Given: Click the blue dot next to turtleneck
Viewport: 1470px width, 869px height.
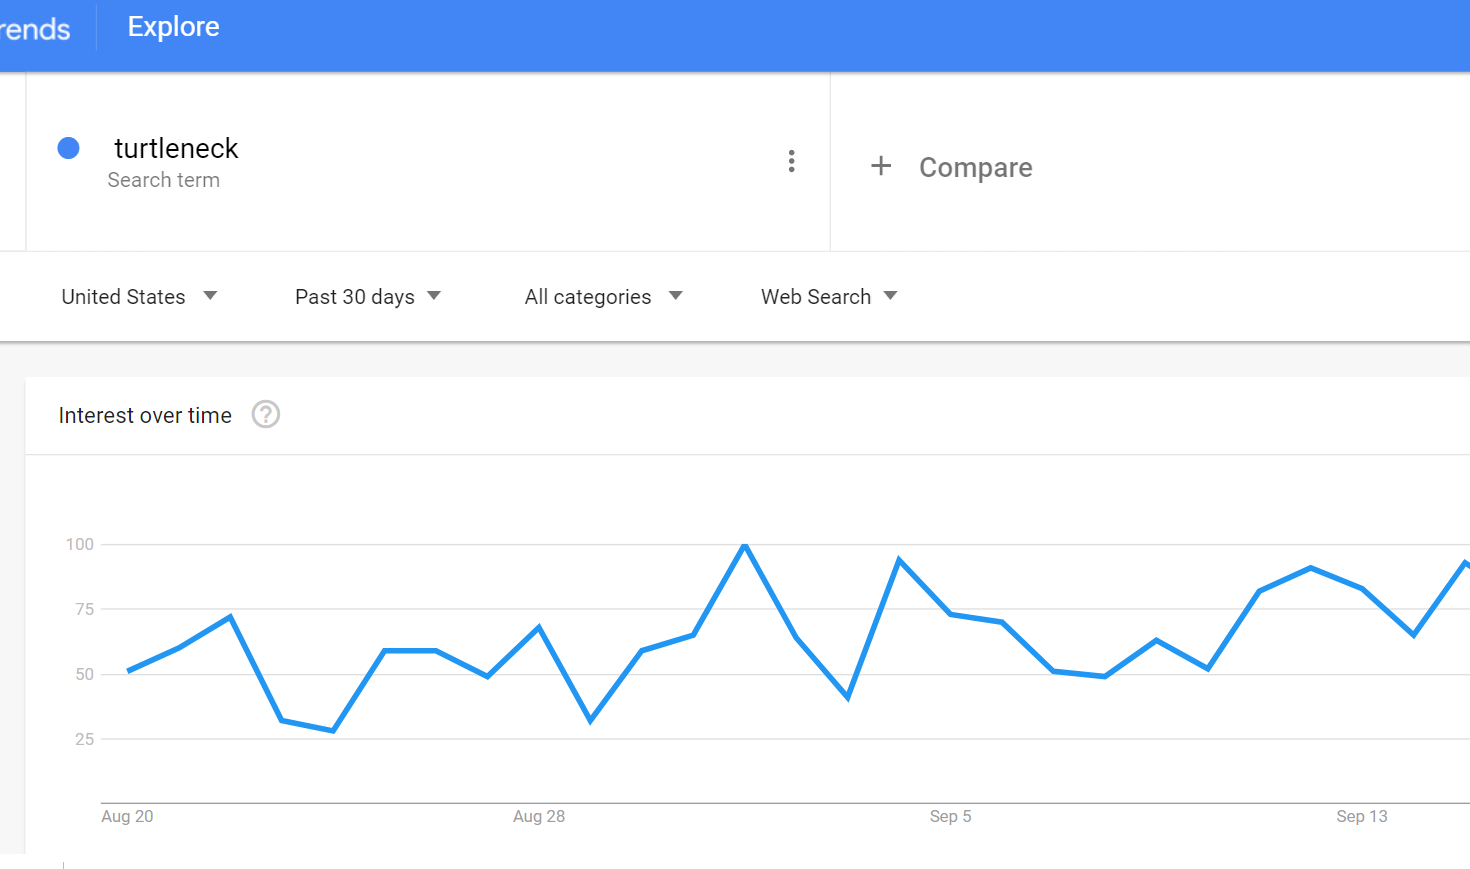Looking at the screenshot, I should 69,148.
